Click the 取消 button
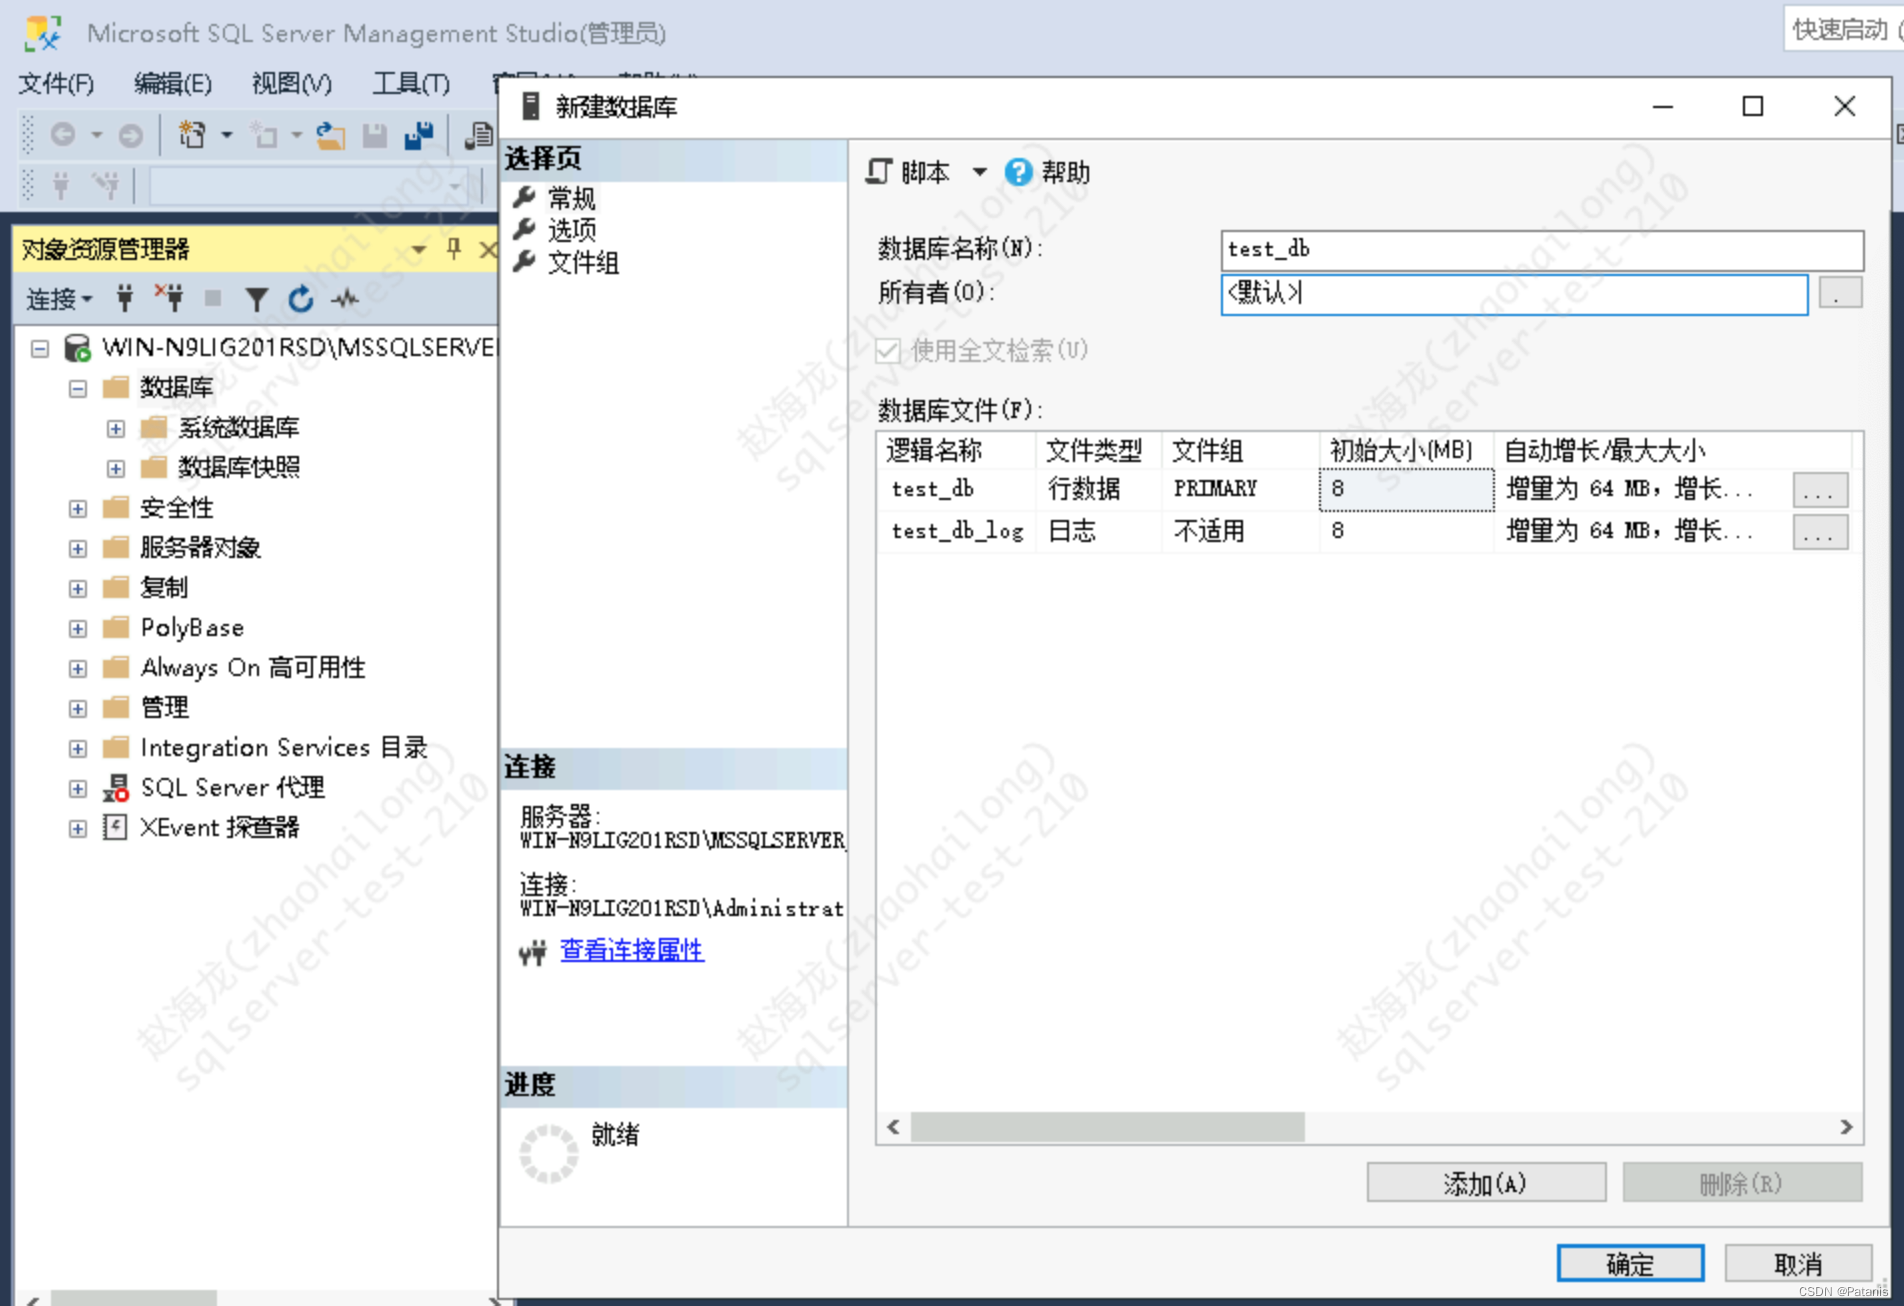Viewport: 1904px width, 1306px height. 1798,1264
